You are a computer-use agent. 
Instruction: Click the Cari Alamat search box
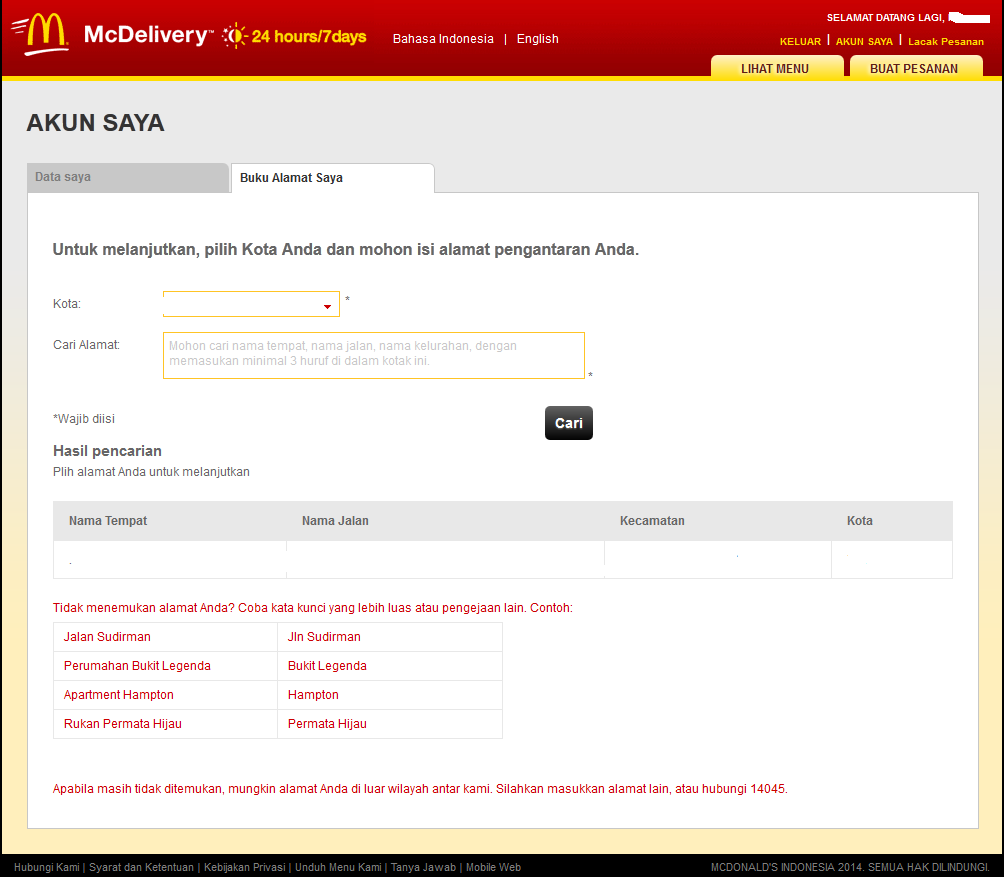point(373,355)
